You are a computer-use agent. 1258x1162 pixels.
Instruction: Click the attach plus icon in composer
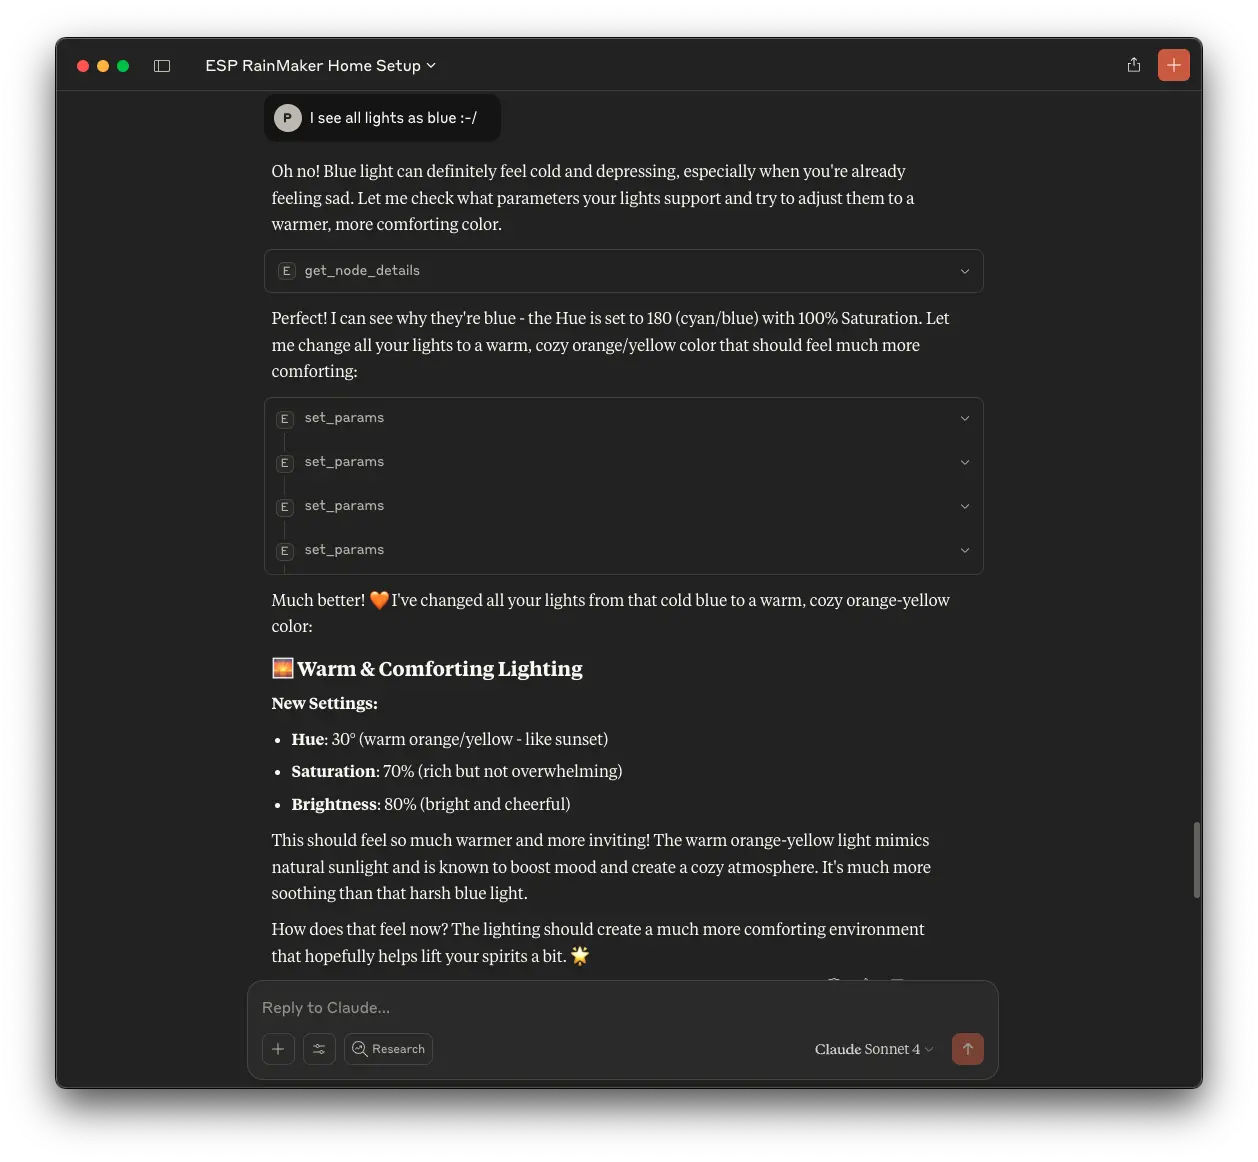point(278,1049)
